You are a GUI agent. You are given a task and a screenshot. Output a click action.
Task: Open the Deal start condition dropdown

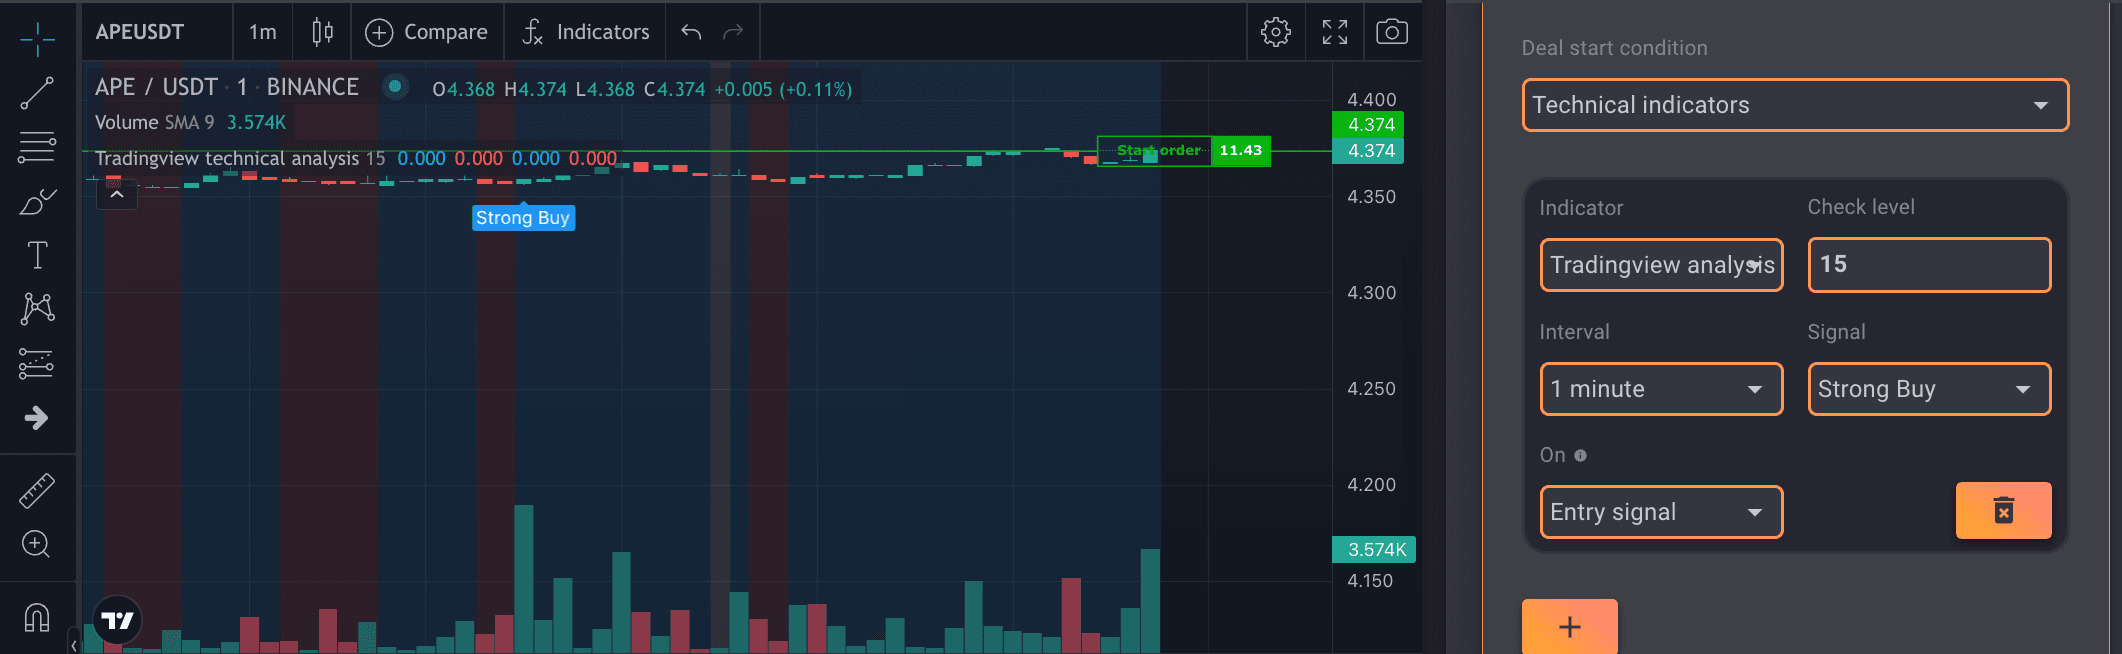click(x=1794, y=105)
